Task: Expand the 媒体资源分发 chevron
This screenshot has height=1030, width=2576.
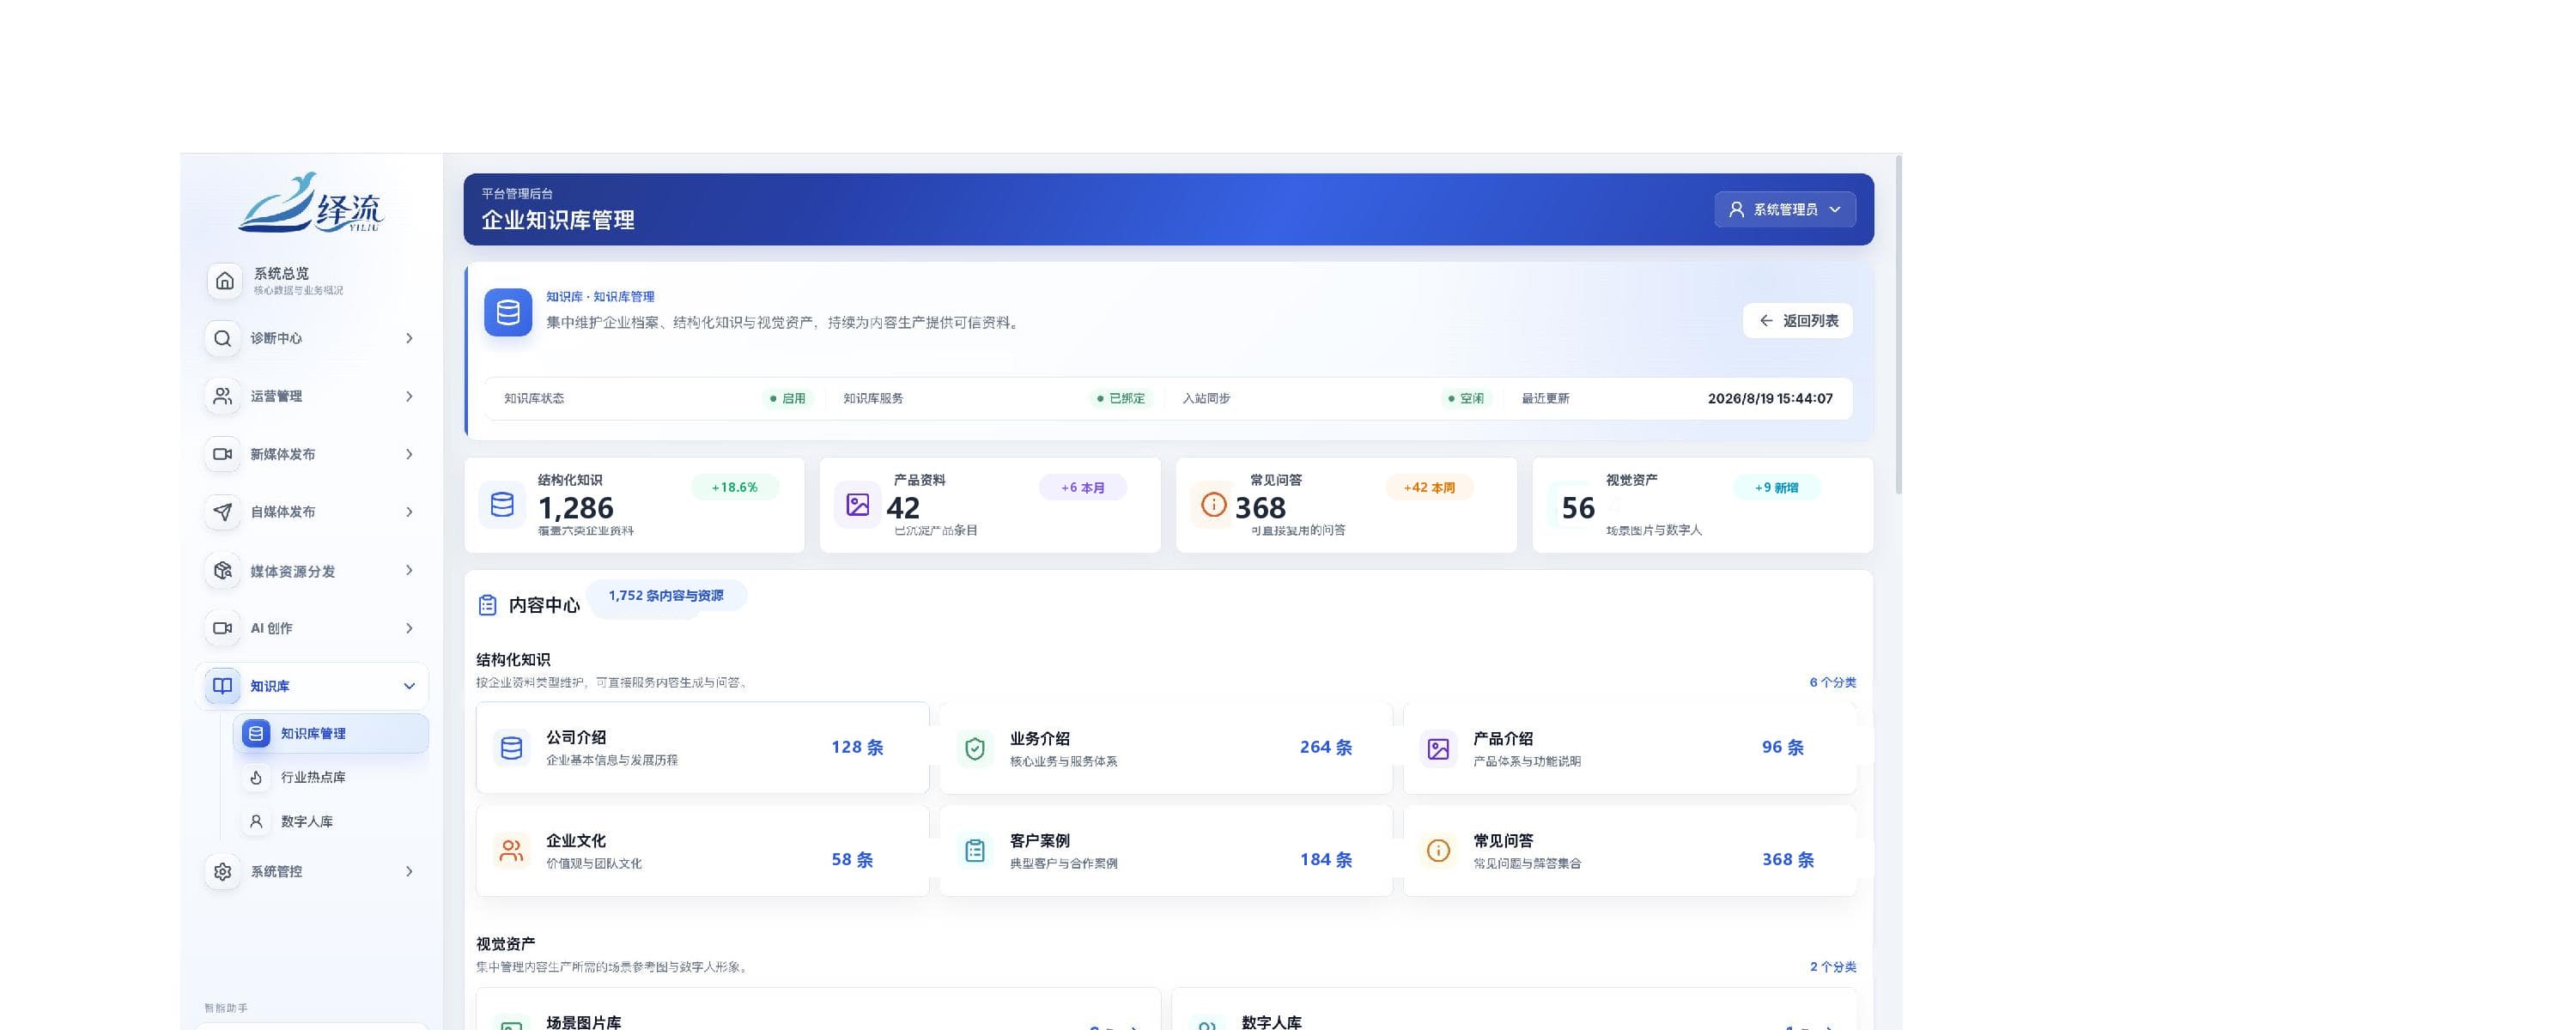Action: pyautogui.click(x=409, y=570)
